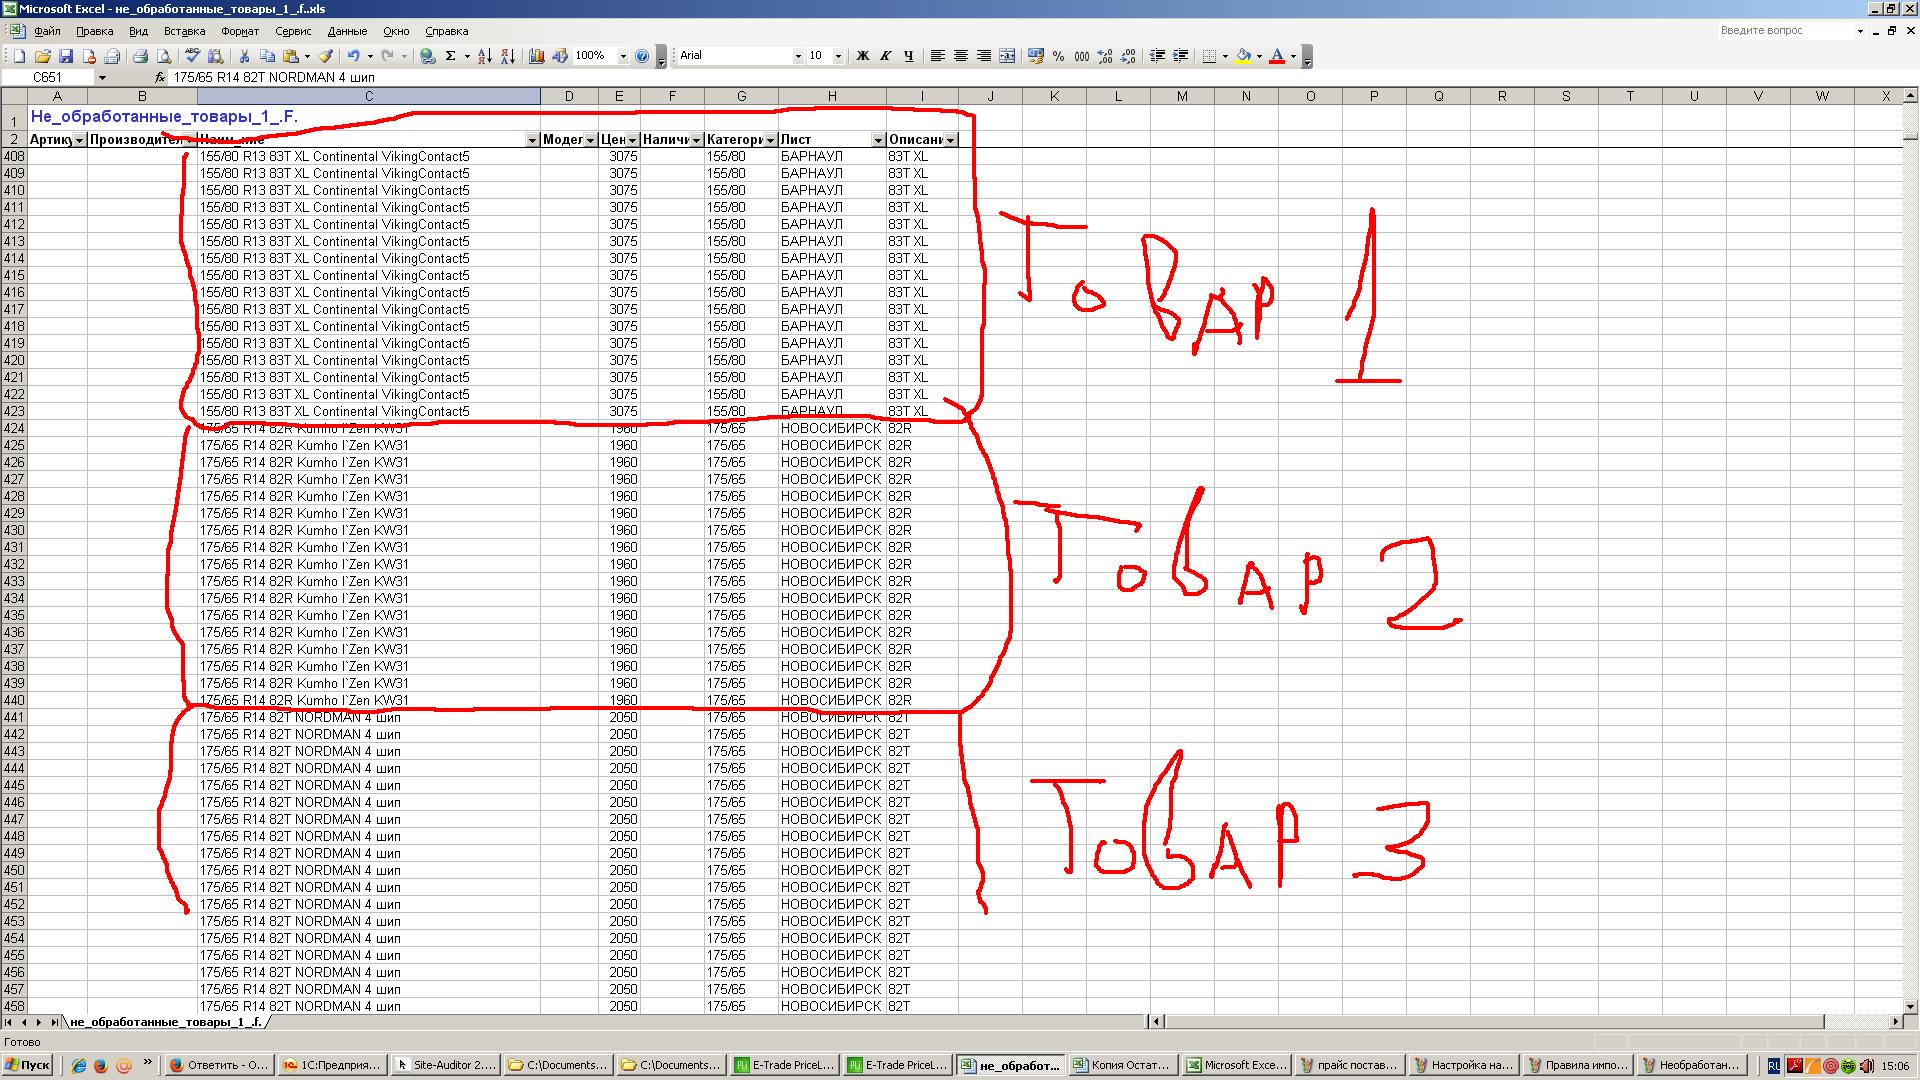Increase decimal places

pos(1105,56)
